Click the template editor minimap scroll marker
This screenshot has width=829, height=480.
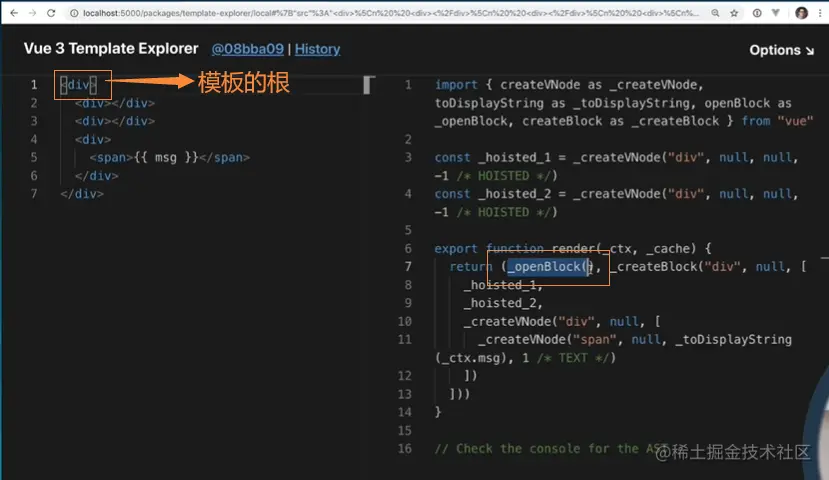pyautogui.click(x=369, y=85)
